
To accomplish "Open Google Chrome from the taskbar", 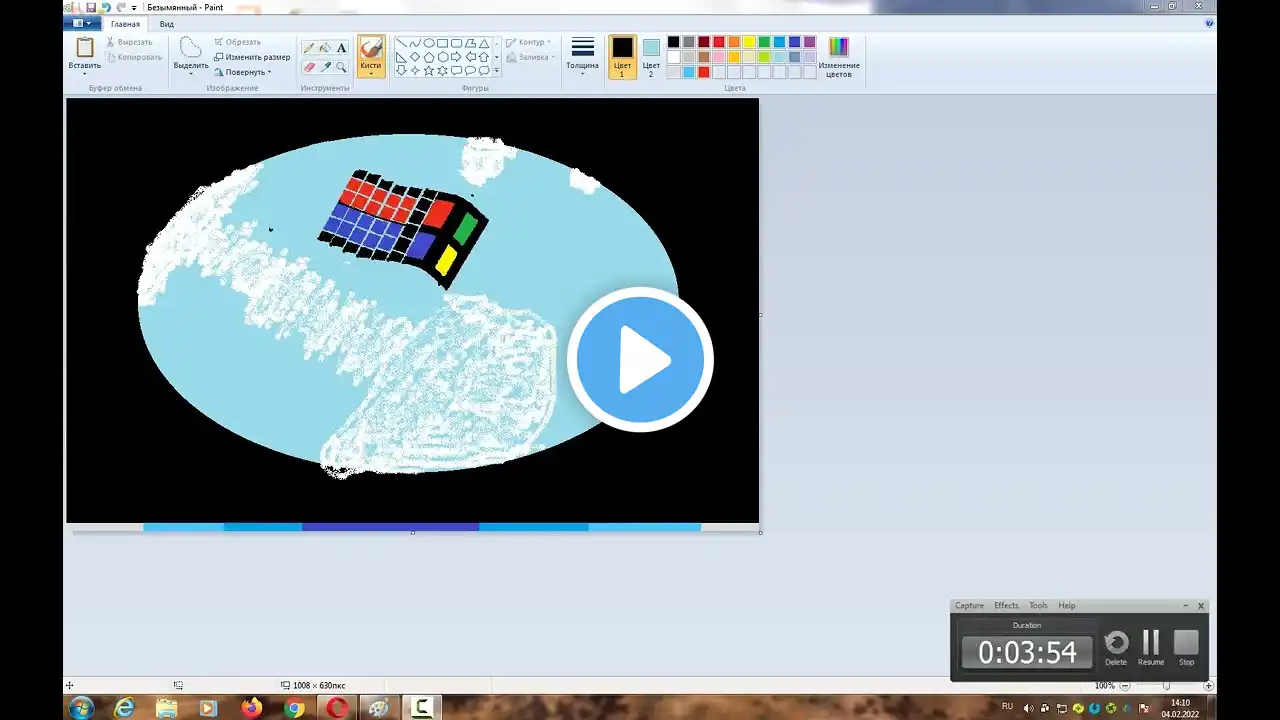I will click(x=294, y=708).
